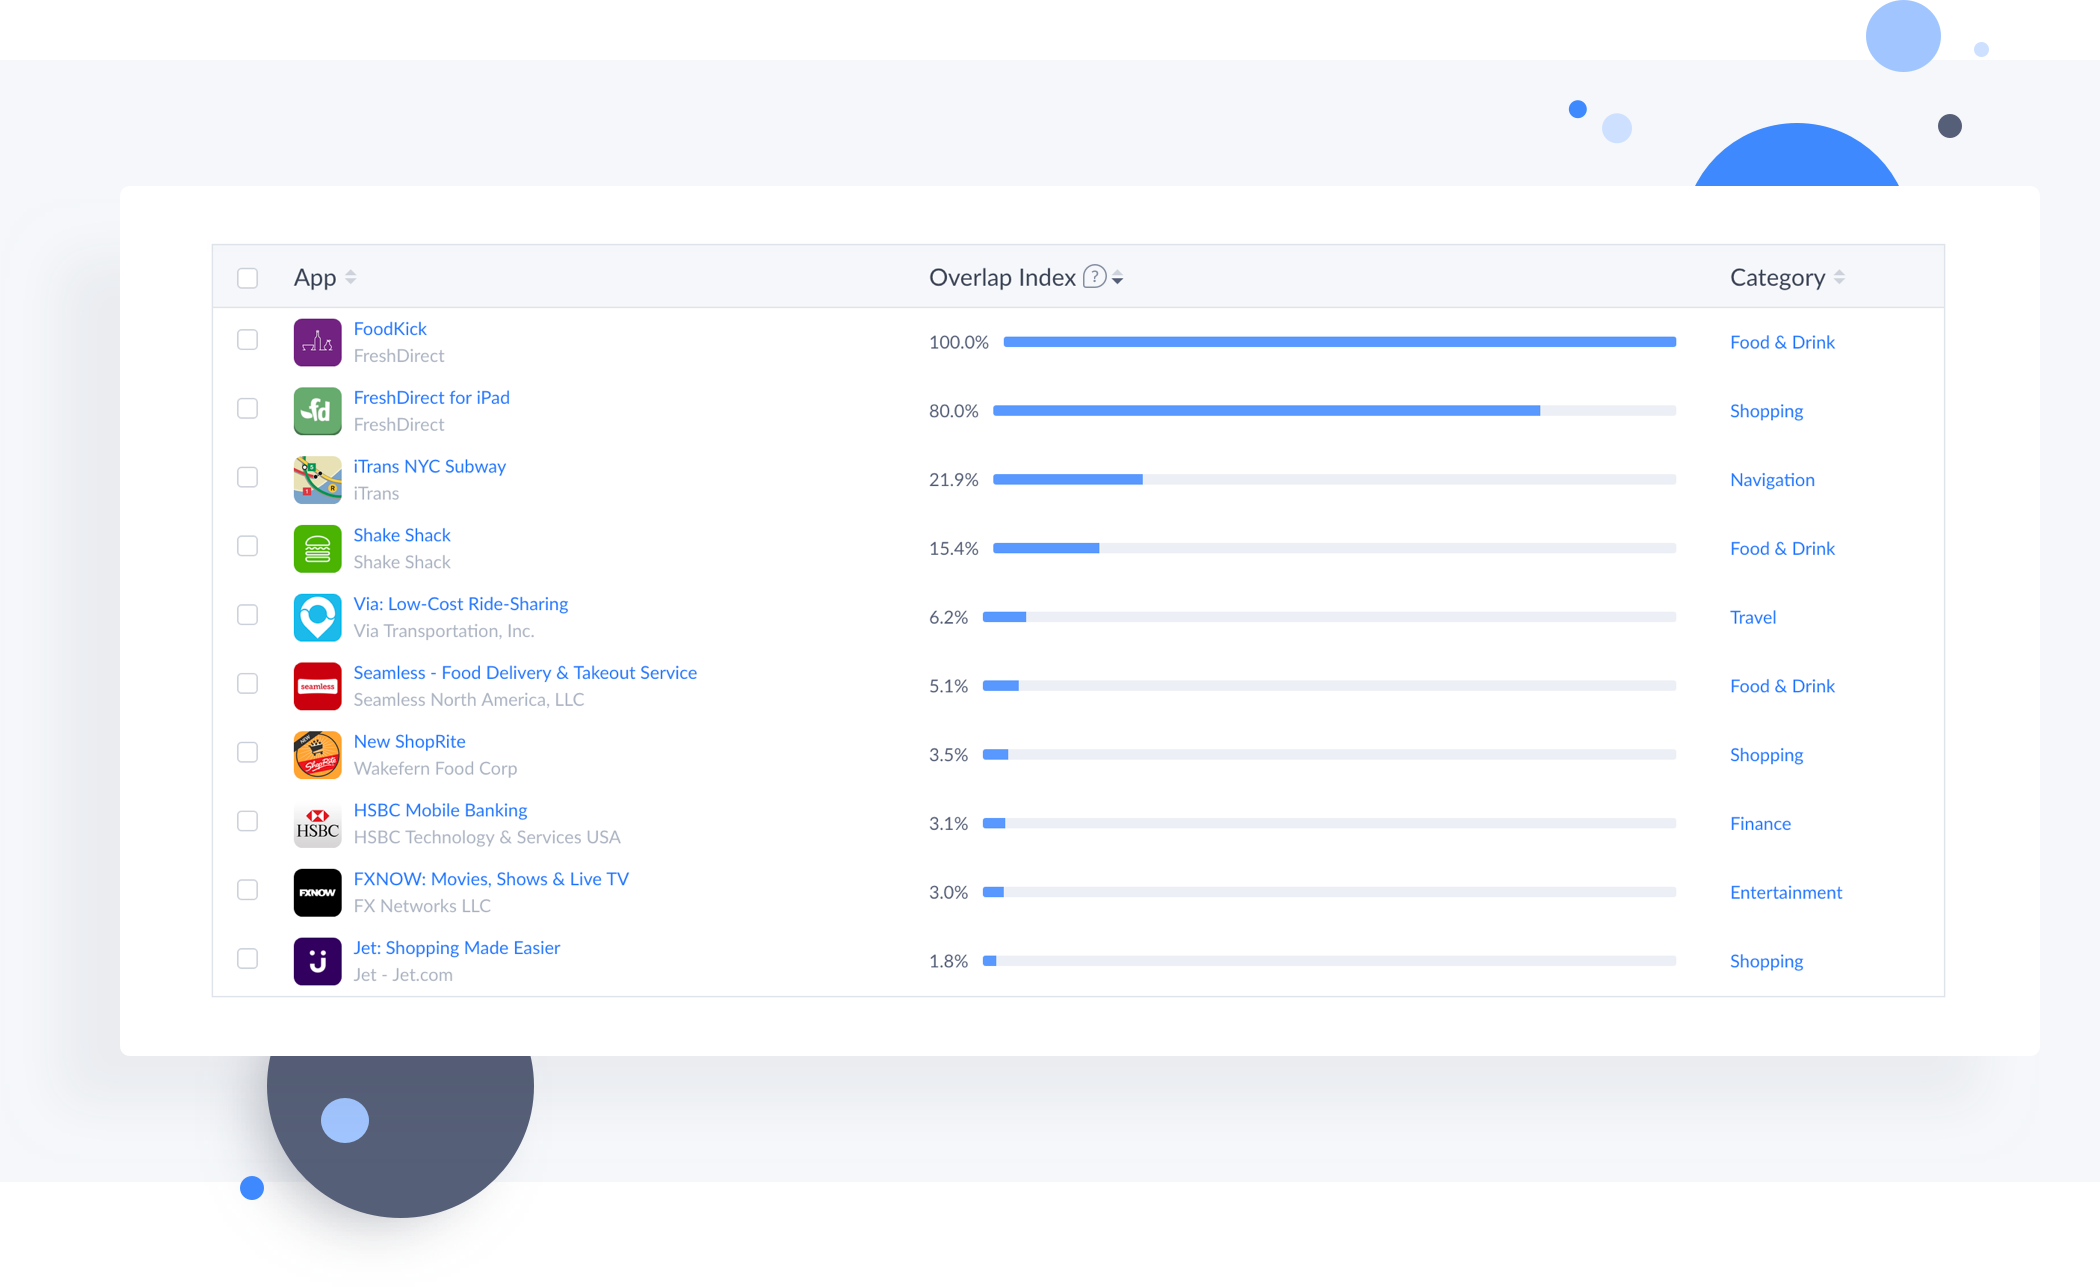Click the FXNOW app icon

317,892
